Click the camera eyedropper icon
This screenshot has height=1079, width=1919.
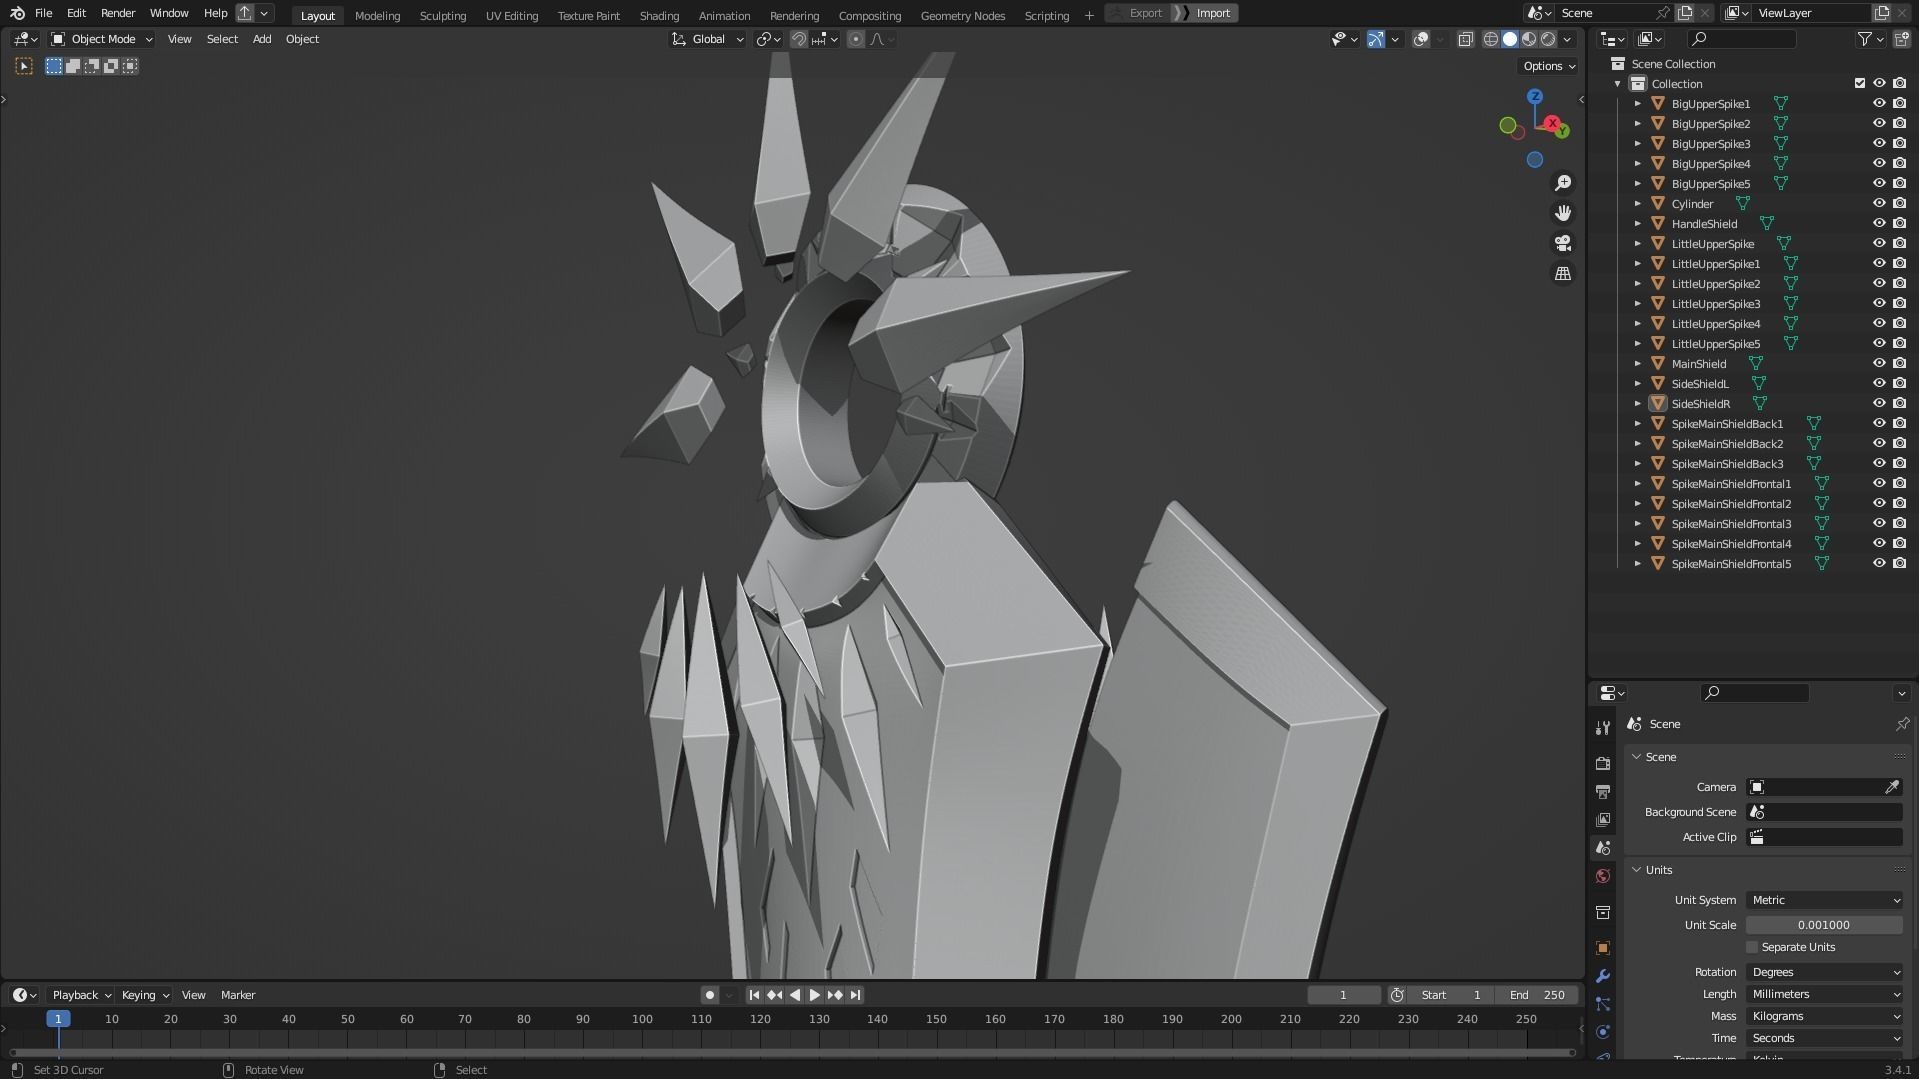(1892, 787)
